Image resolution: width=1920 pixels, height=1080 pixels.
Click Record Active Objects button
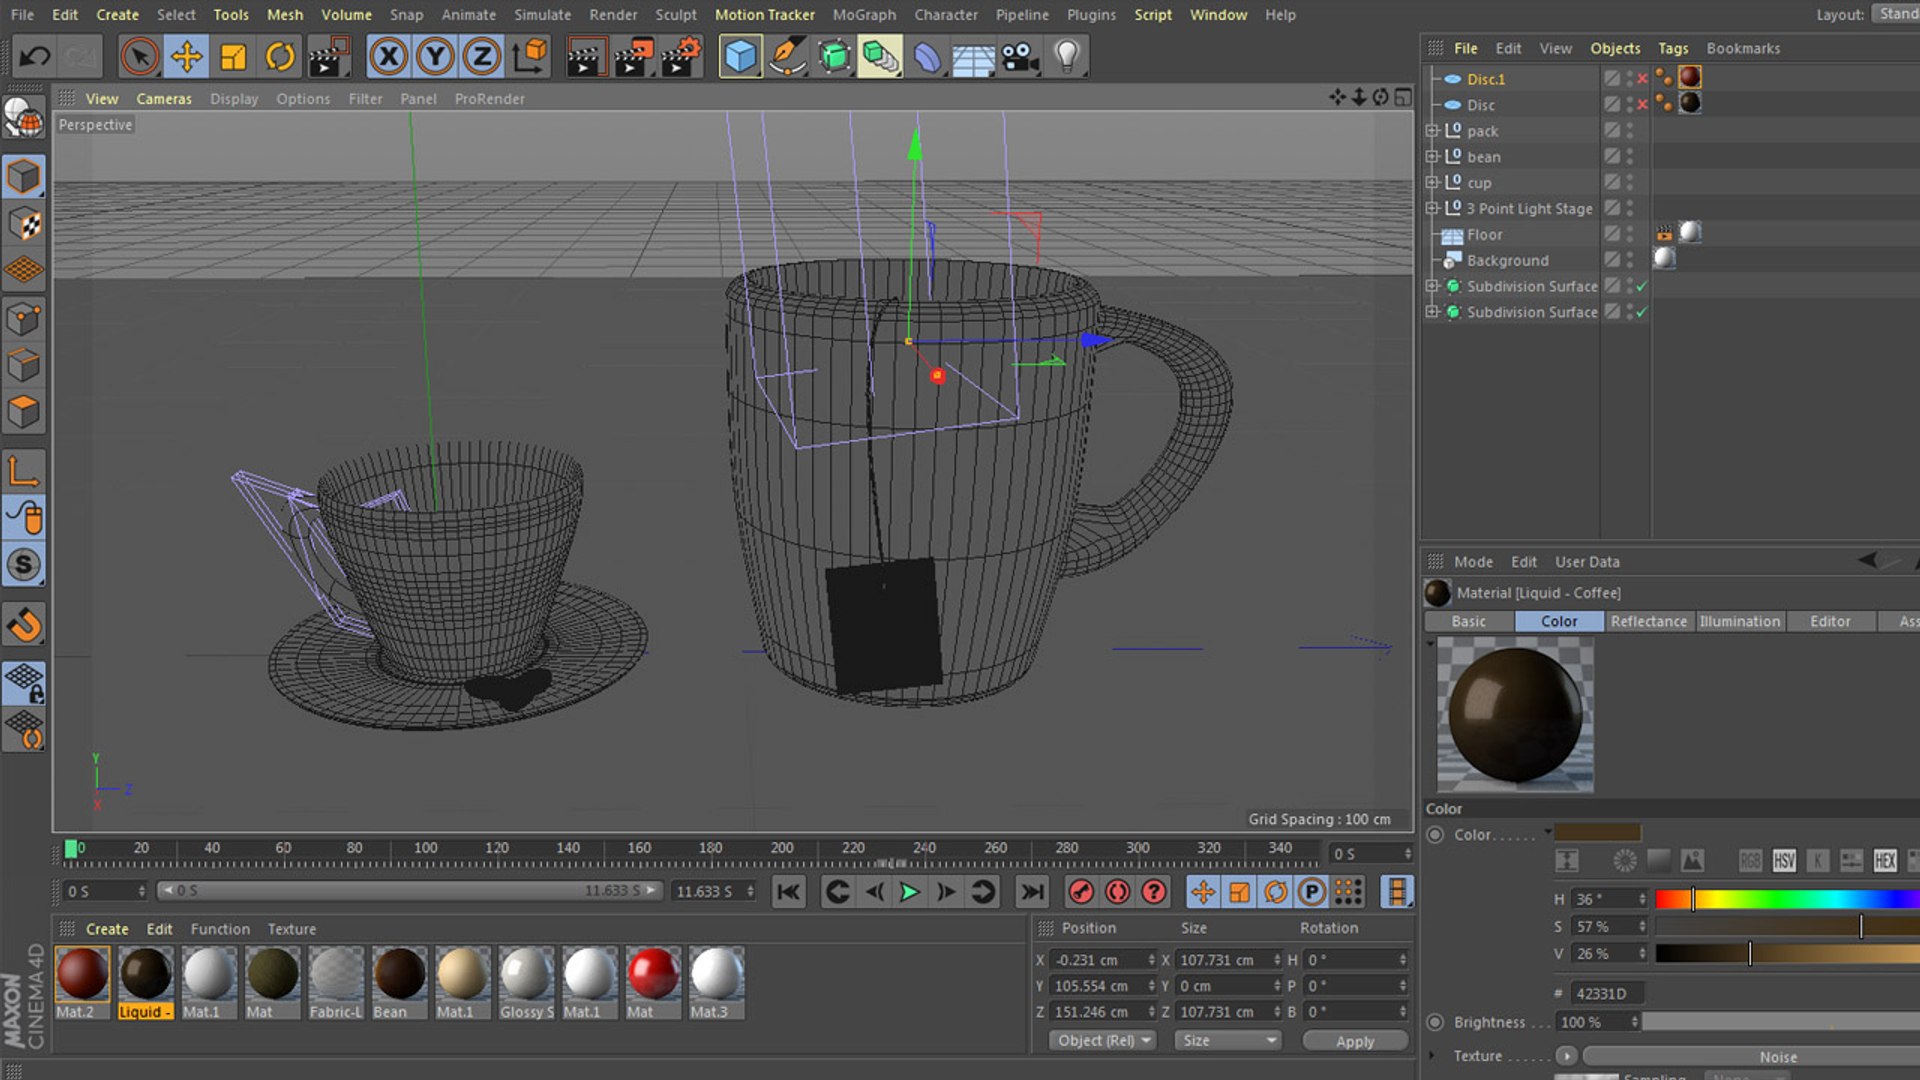(1080, 892)
